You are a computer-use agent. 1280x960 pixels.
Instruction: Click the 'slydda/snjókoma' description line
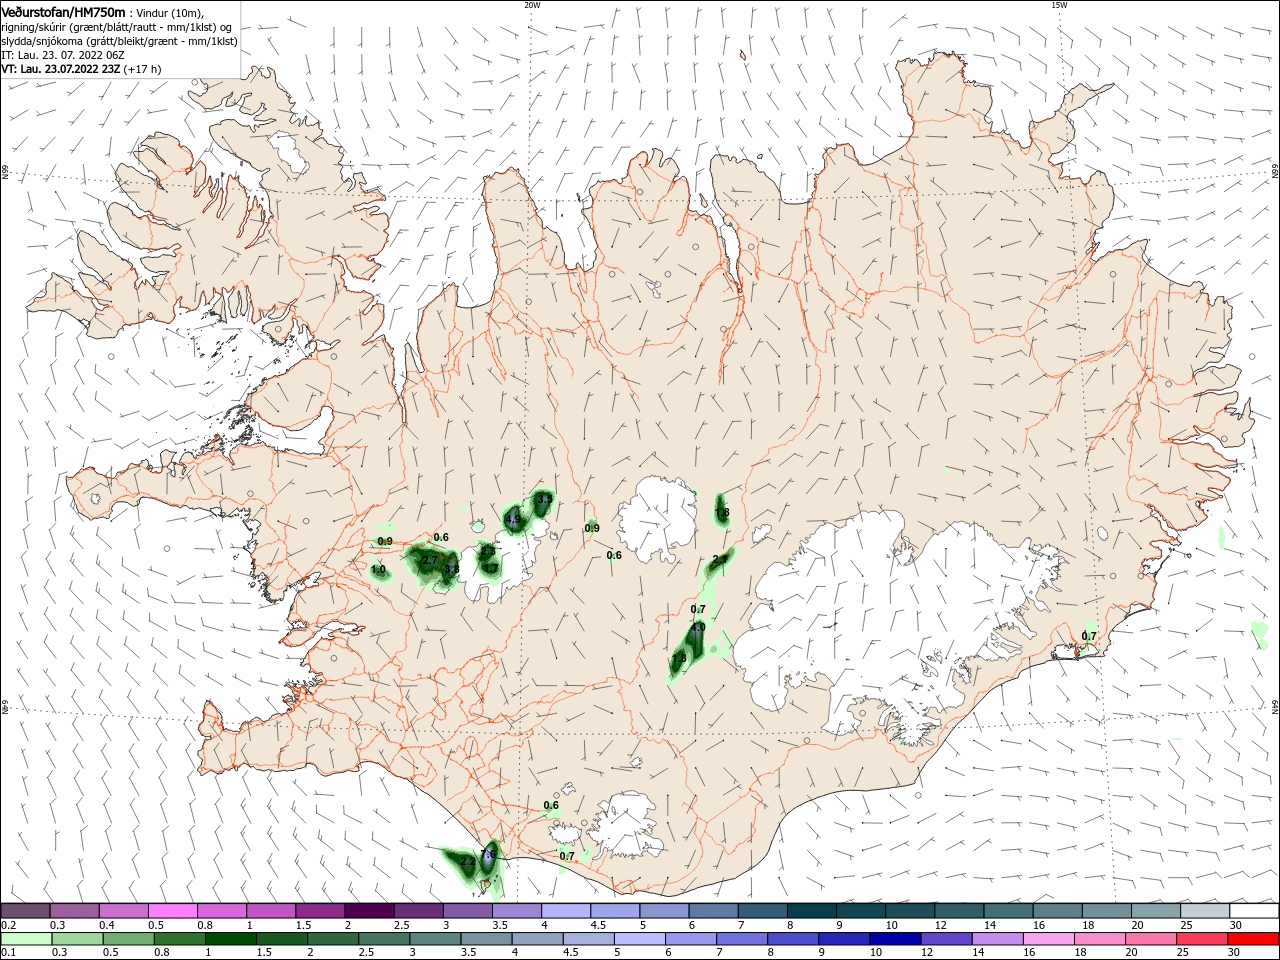(x=119, y=41)
